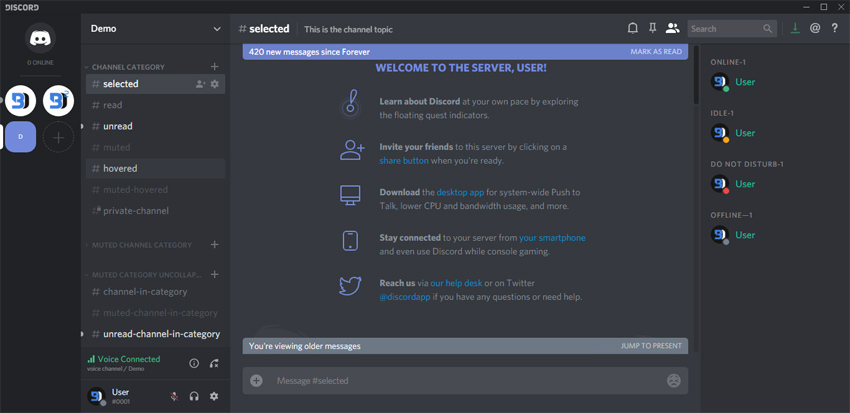This screenshot has height=413, width=850.
Task: Toggle headphone deafen
Action: [x=194, y=397]
